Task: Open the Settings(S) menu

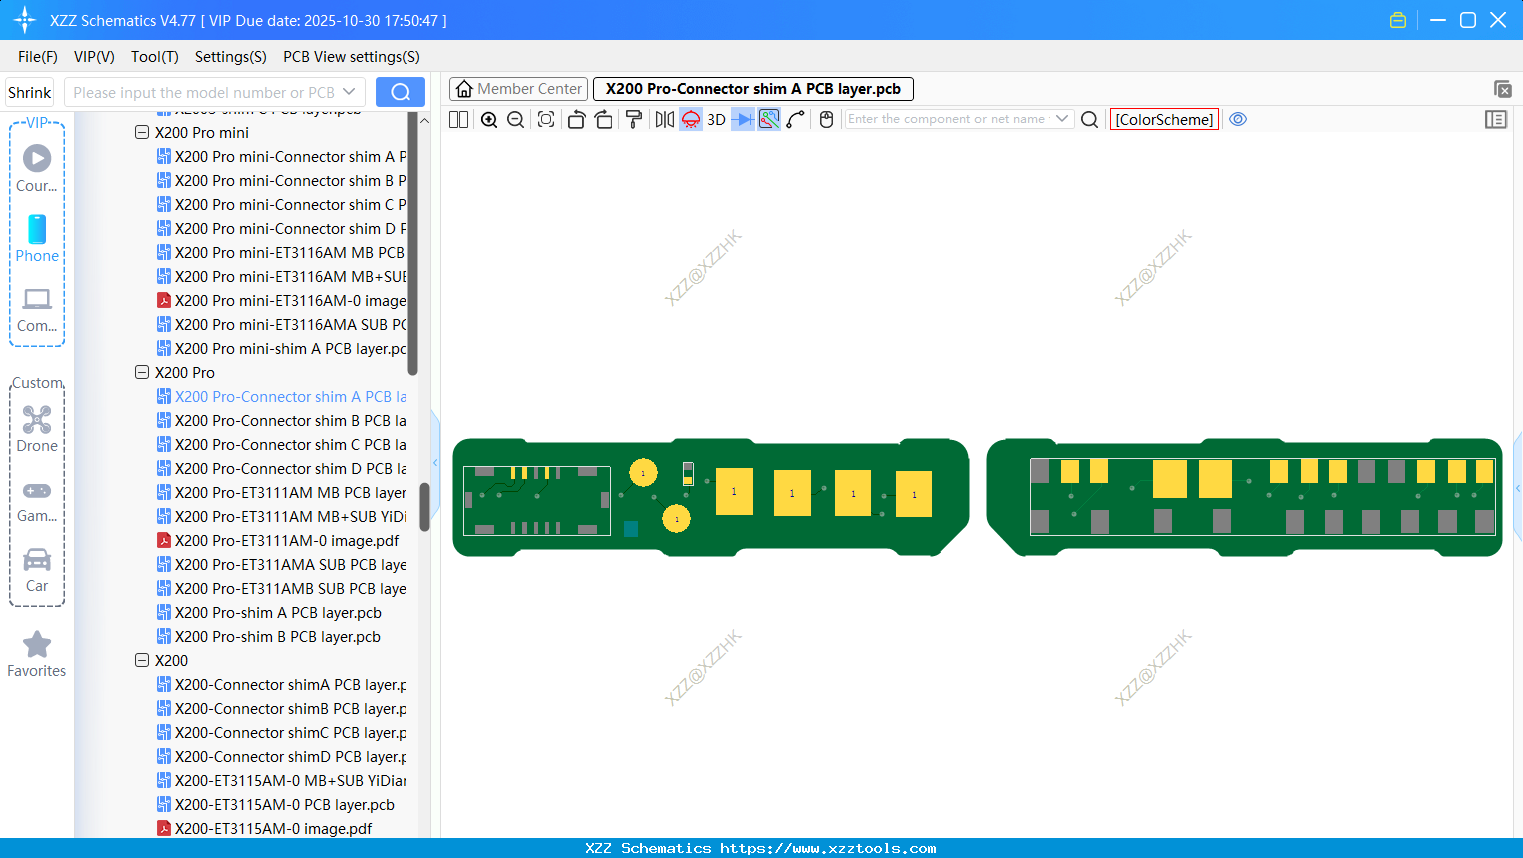Action: (230, 57)
